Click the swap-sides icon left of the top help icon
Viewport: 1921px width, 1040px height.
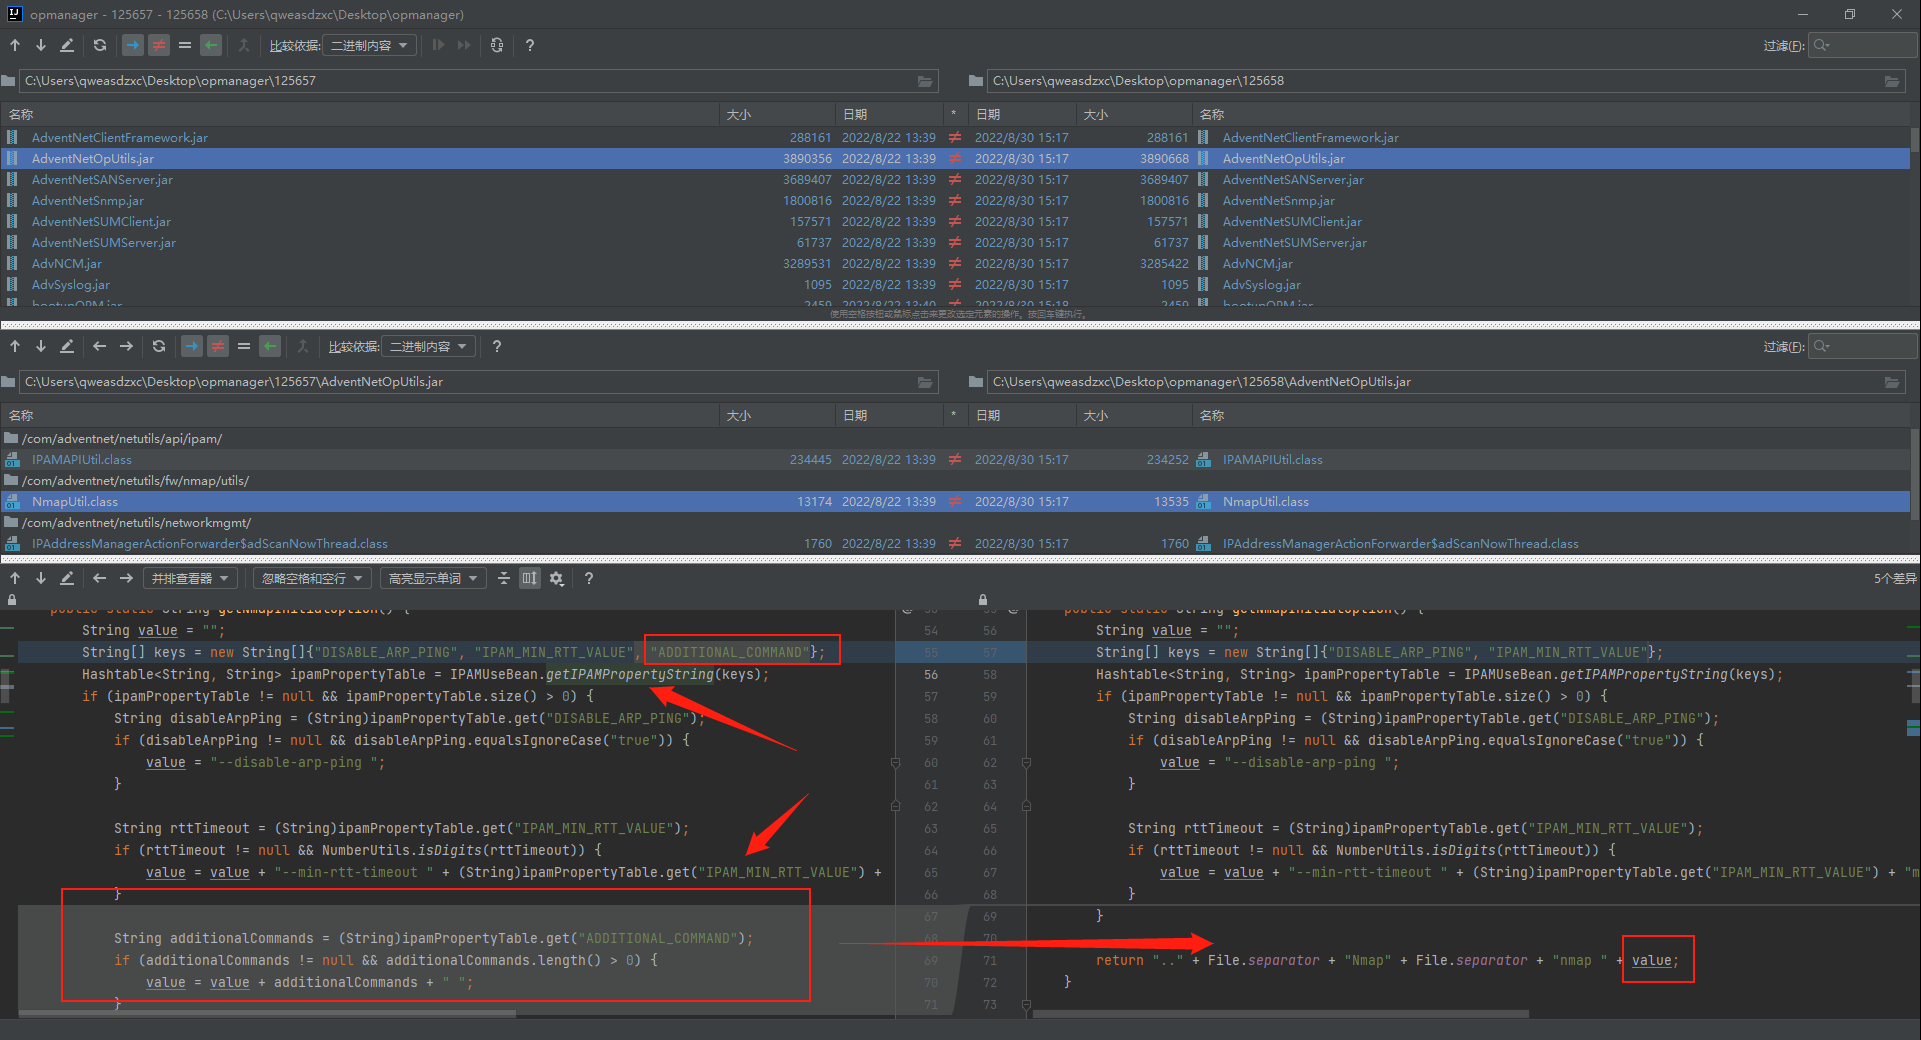coord(497,45)
